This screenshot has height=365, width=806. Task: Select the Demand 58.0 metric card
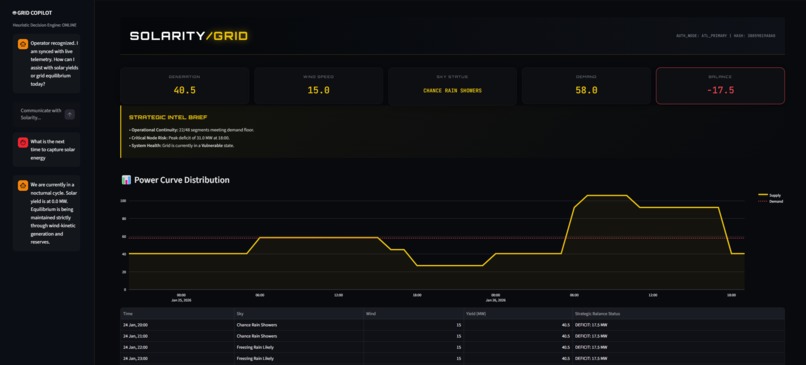click(x=587, y=86)
